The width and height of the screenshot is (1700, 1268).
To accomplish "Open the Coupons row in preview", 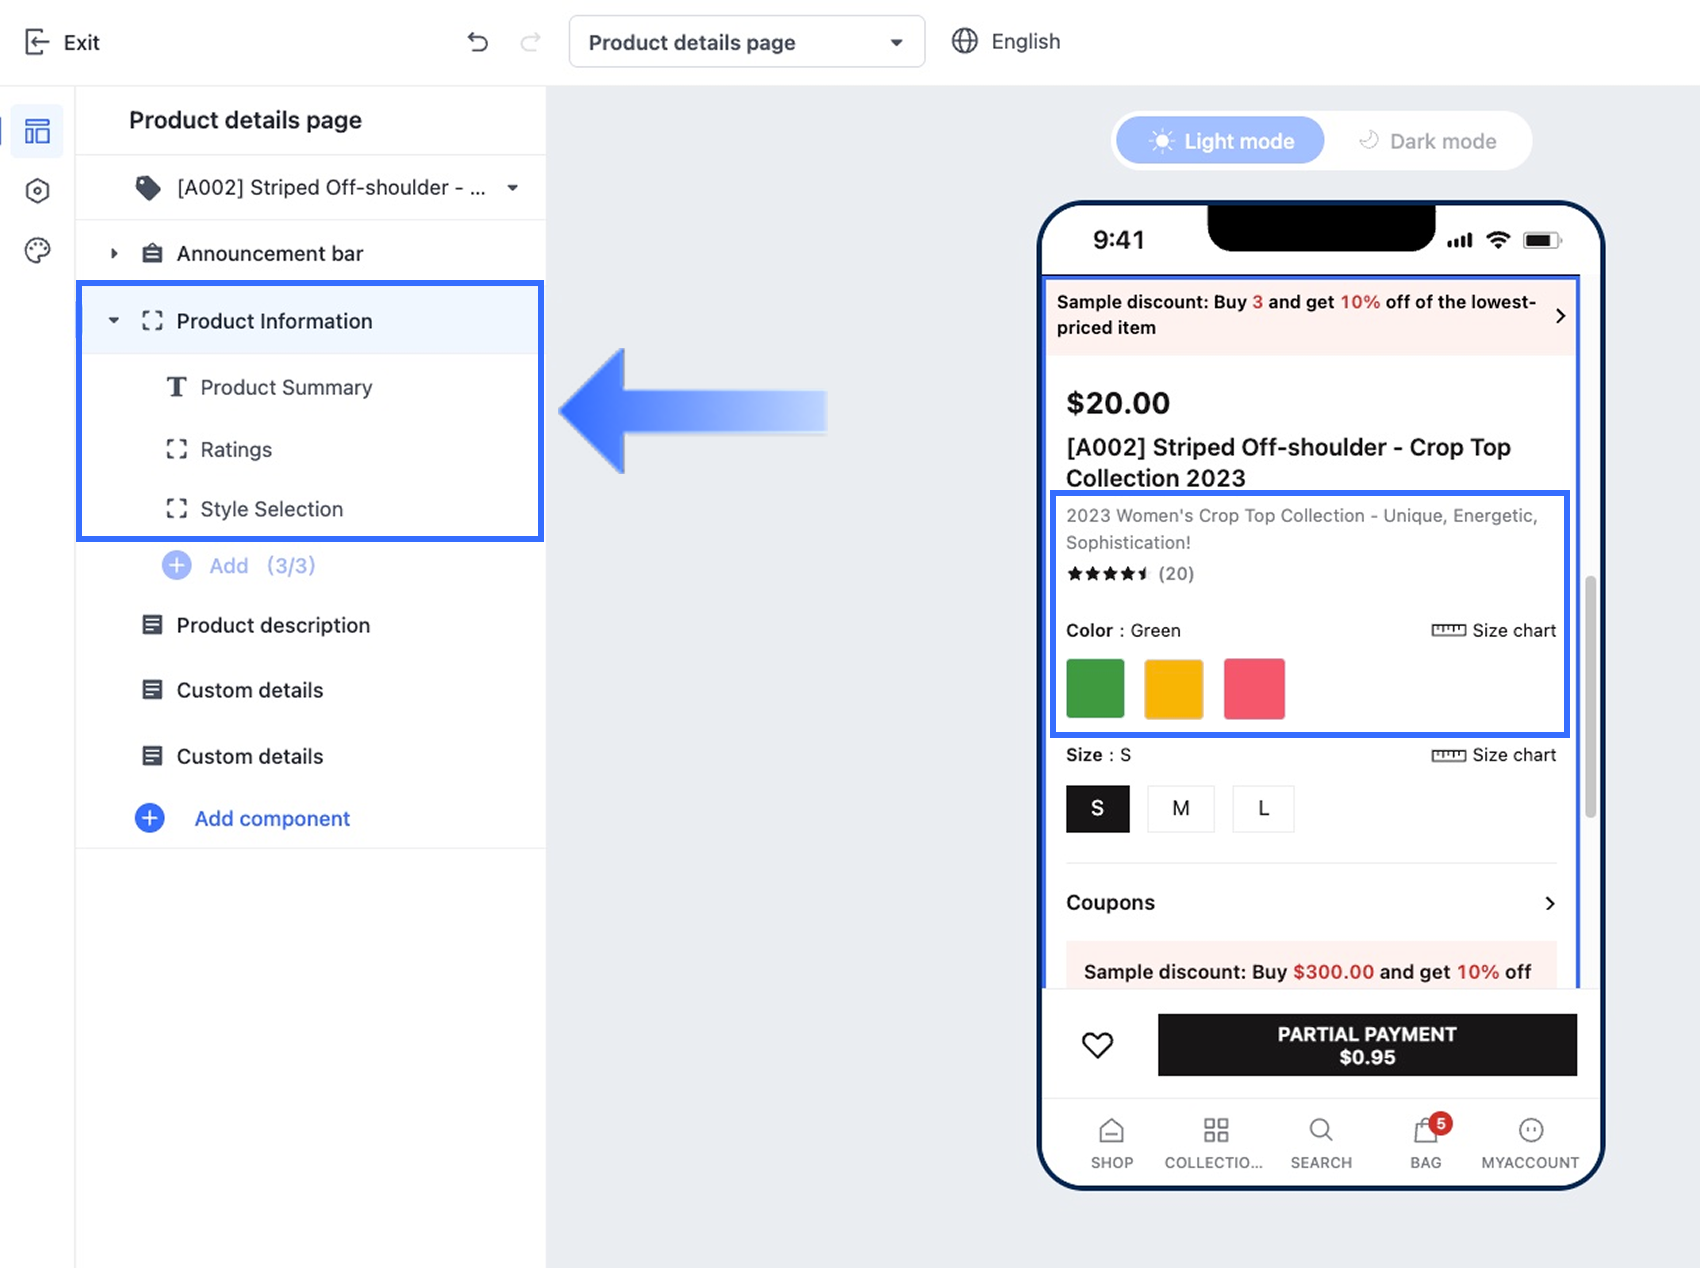I will pos(1310,903).
